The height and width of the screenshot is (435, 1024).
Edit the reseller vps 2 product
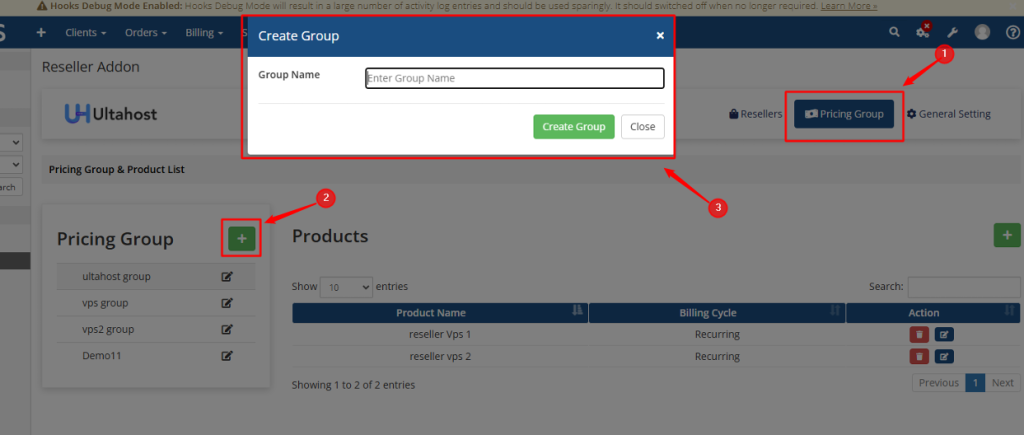coord(944,357)
